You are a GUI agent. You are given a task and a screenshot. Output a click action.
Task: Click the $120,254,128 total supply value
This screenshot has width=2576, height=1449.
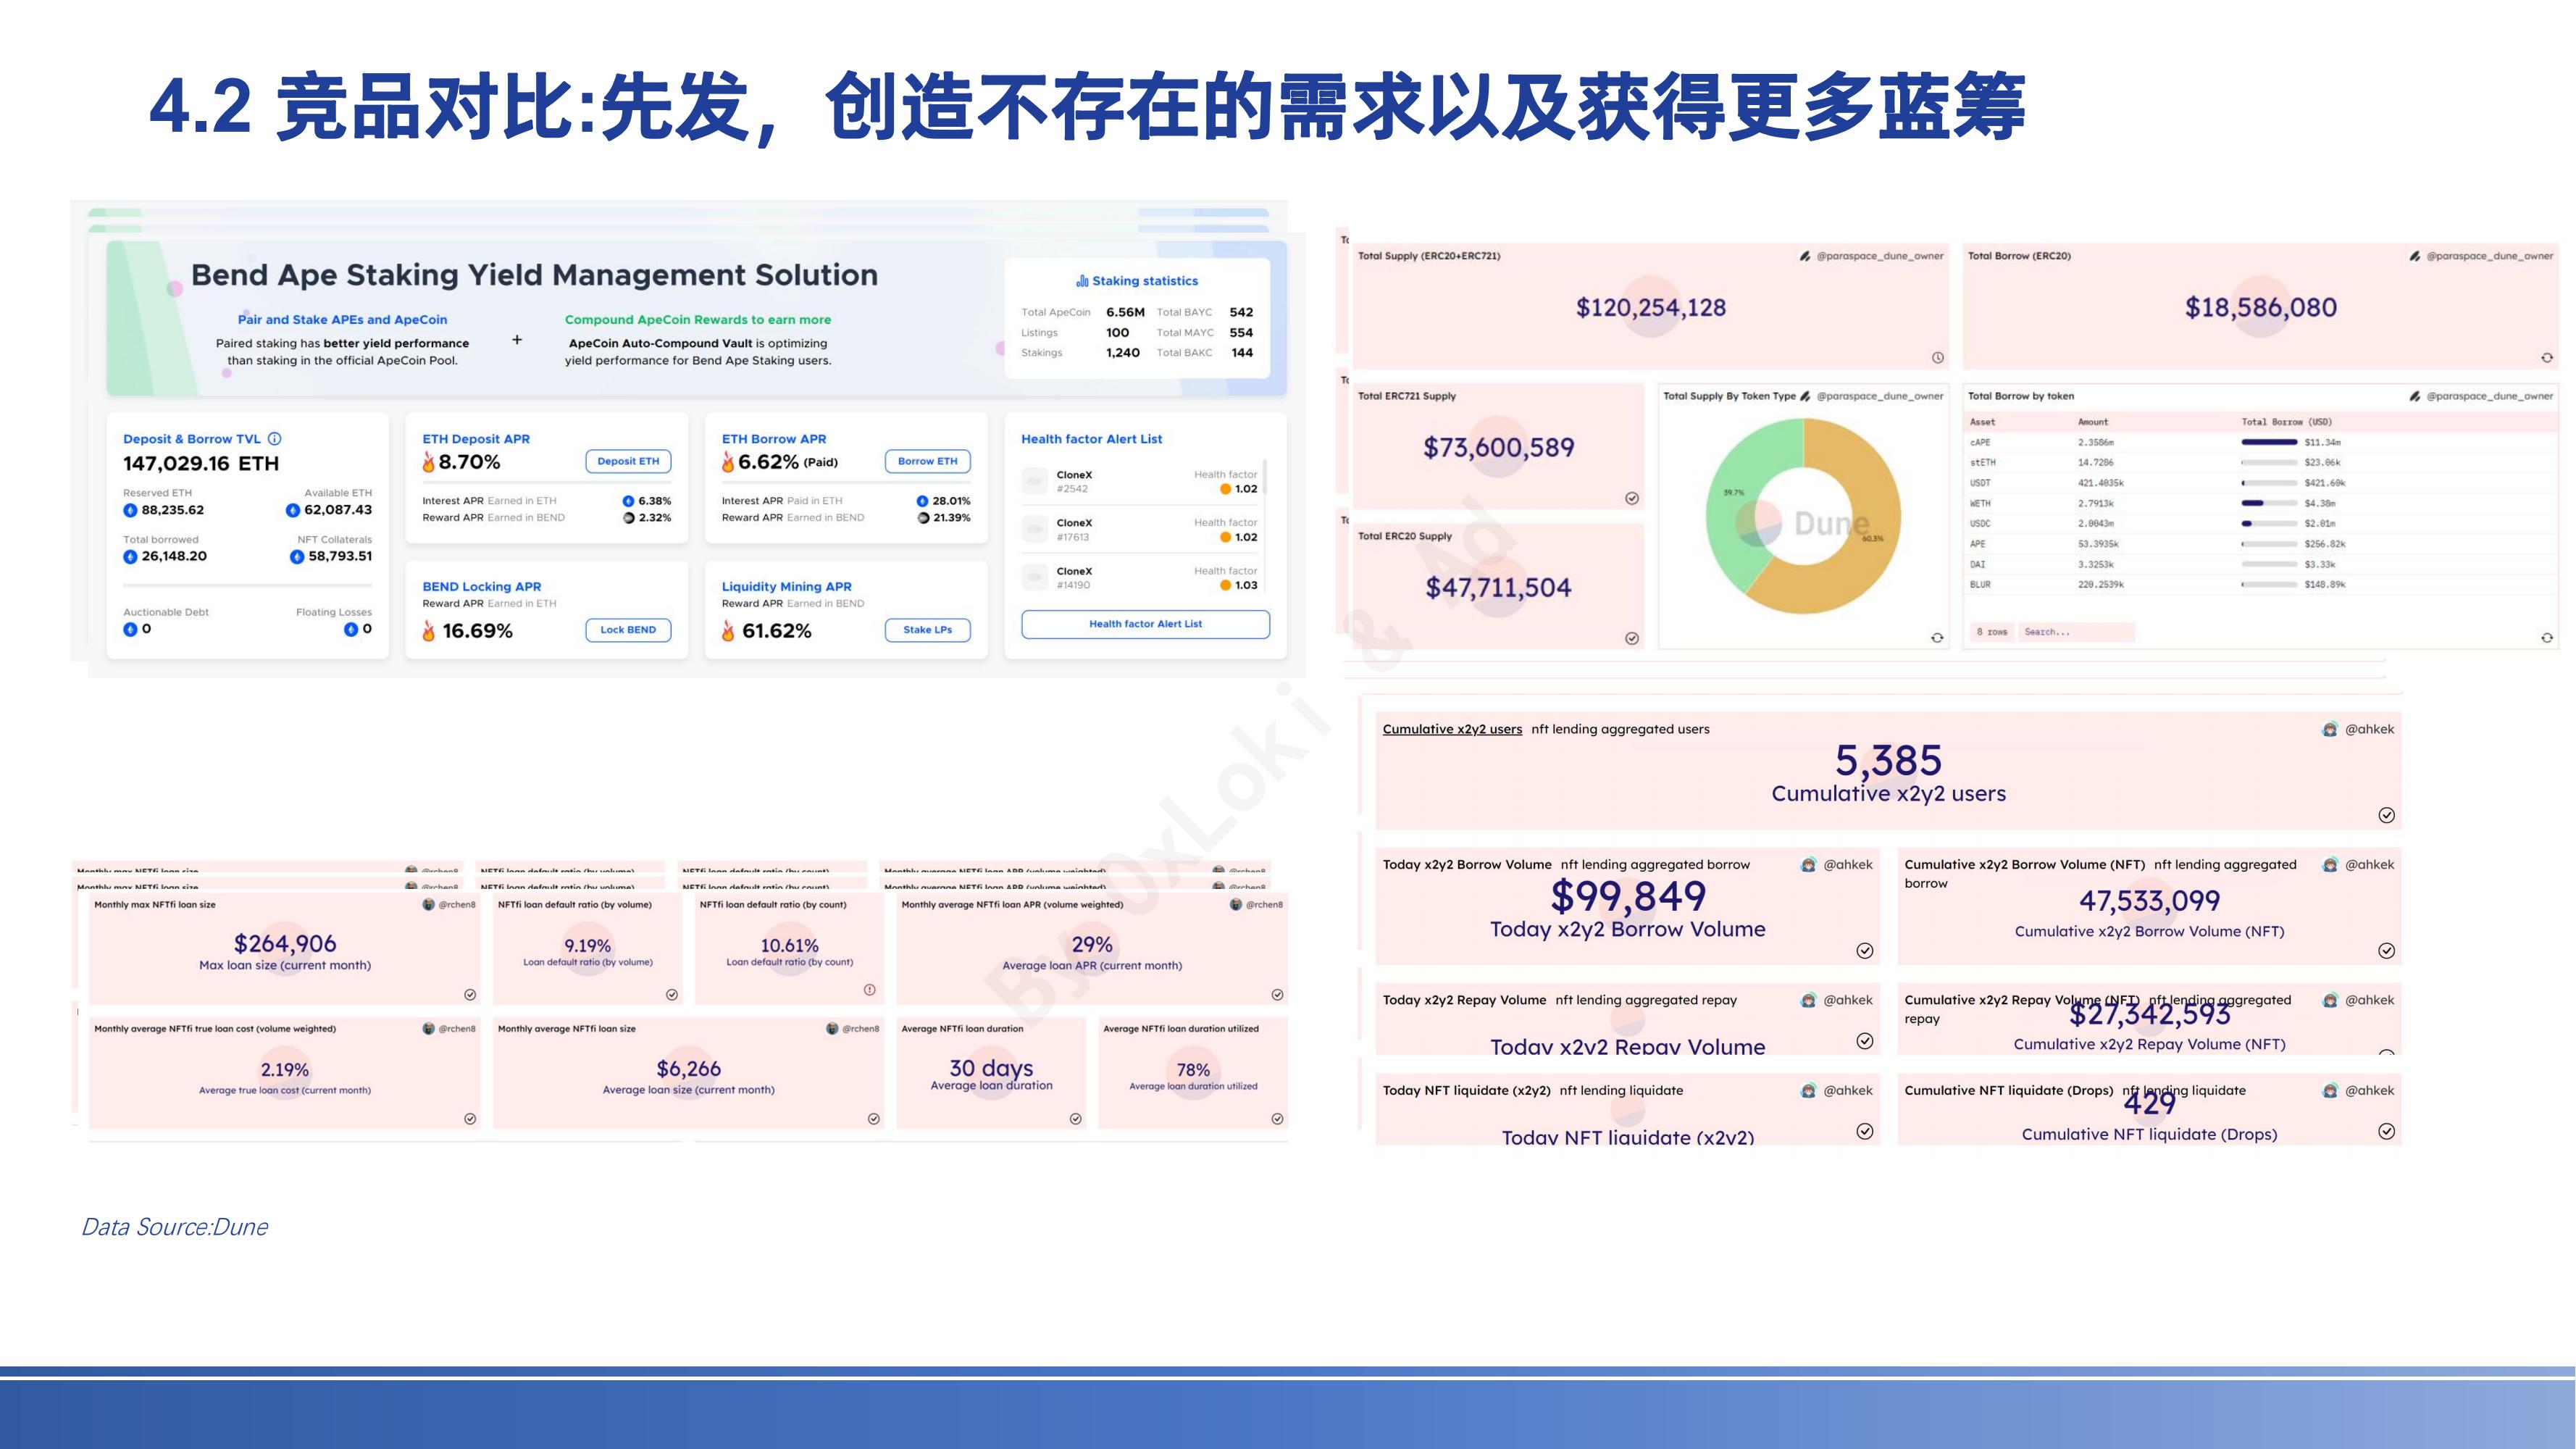point(1651,308)
